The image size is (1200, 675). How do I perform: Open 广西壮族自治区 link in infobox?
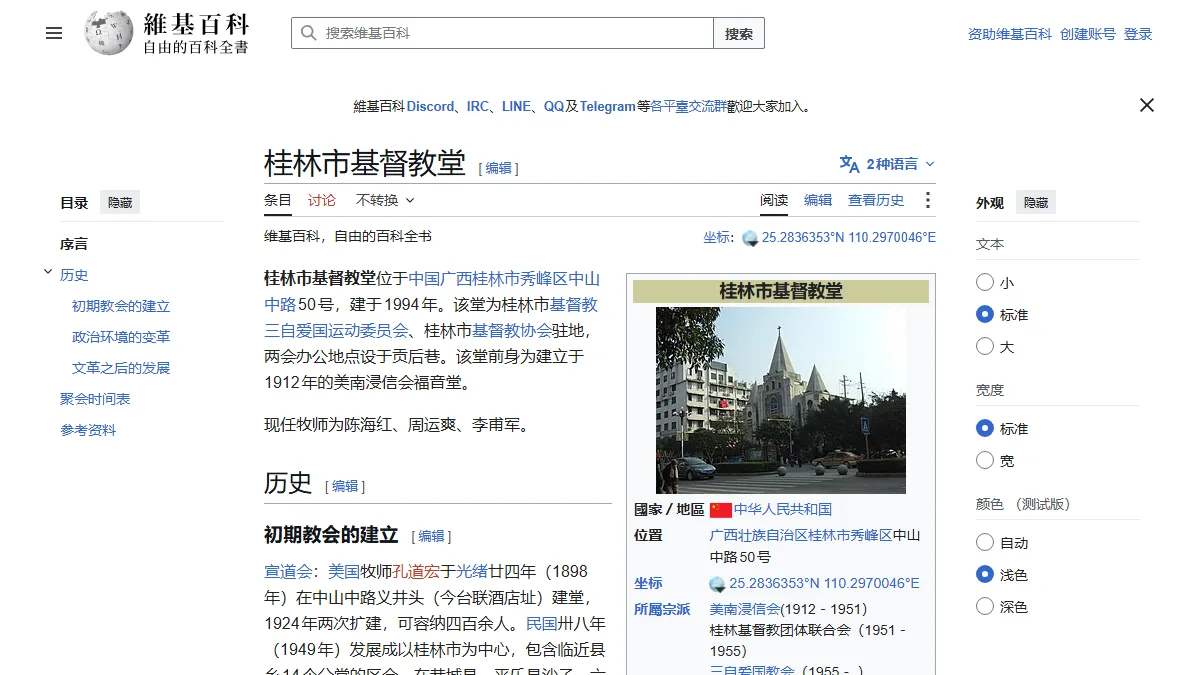pyautogui.click(x=759, y=535)
